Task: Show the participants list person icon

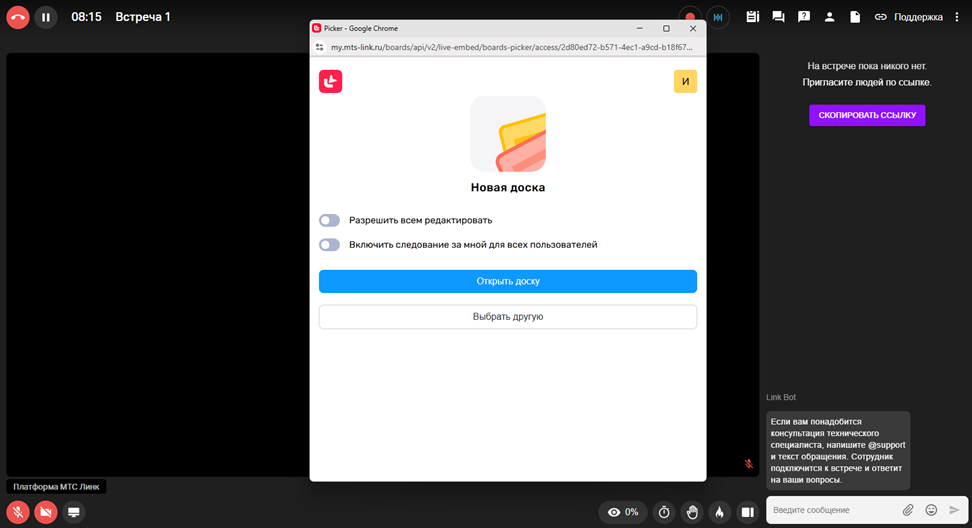Action: click(829, 17)
